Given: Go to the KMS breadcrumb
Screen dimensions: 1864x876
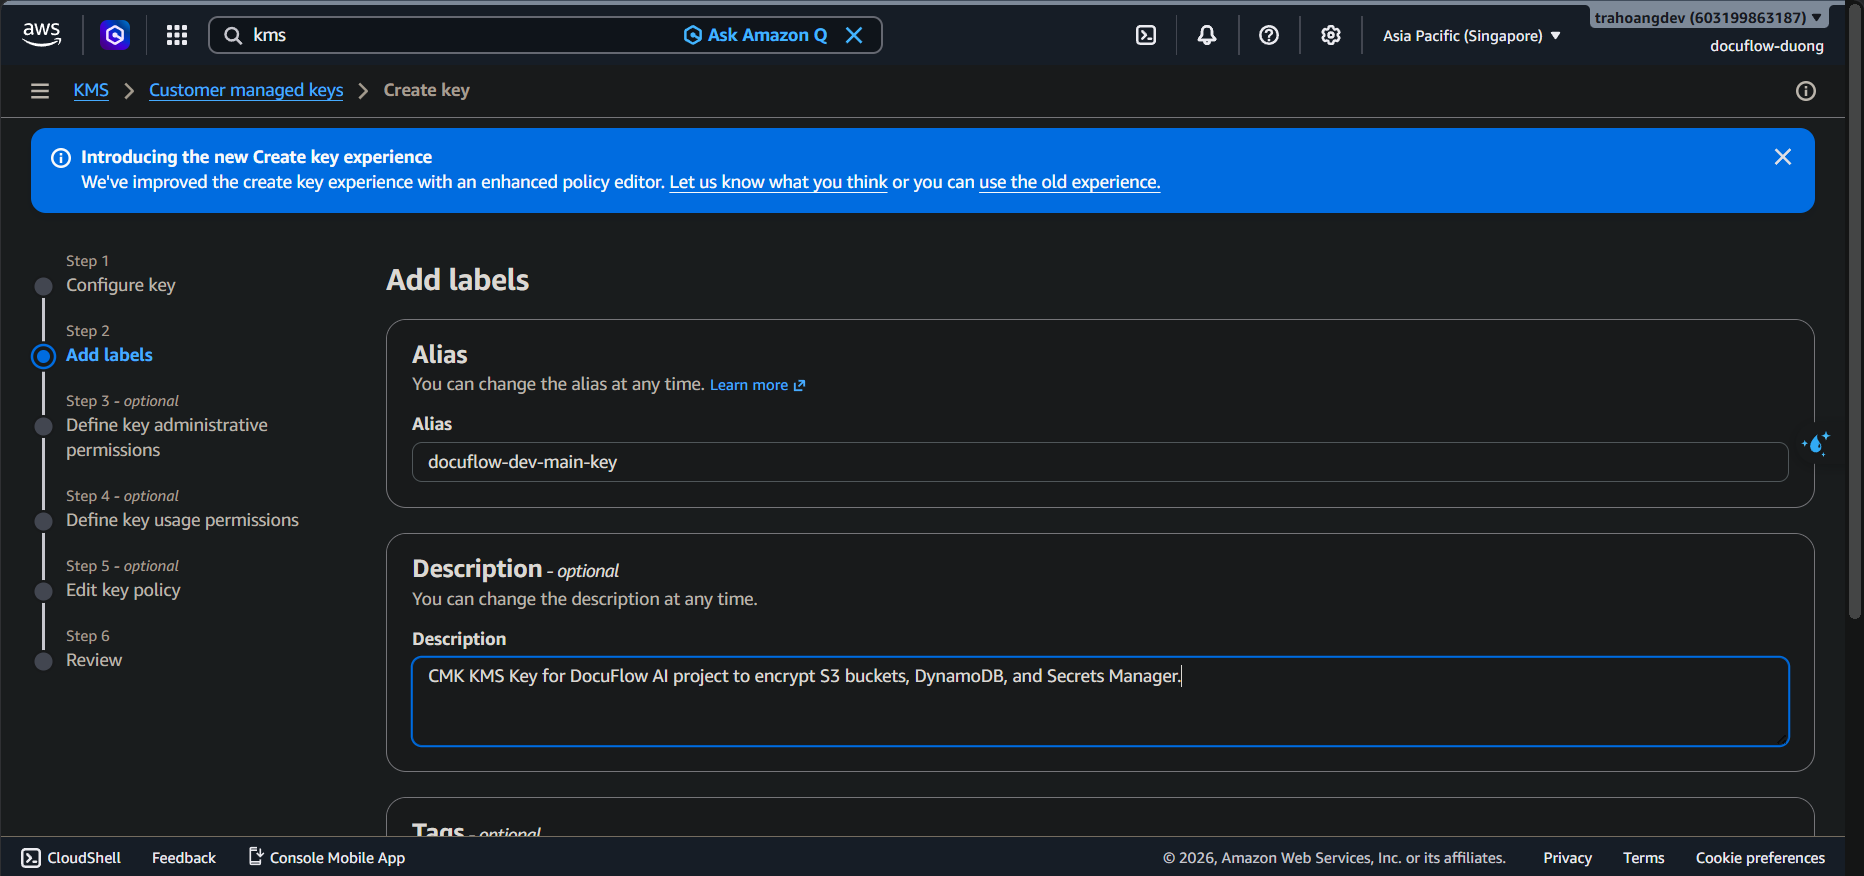Looking at the screenshot, I should [x=91, y=90].
